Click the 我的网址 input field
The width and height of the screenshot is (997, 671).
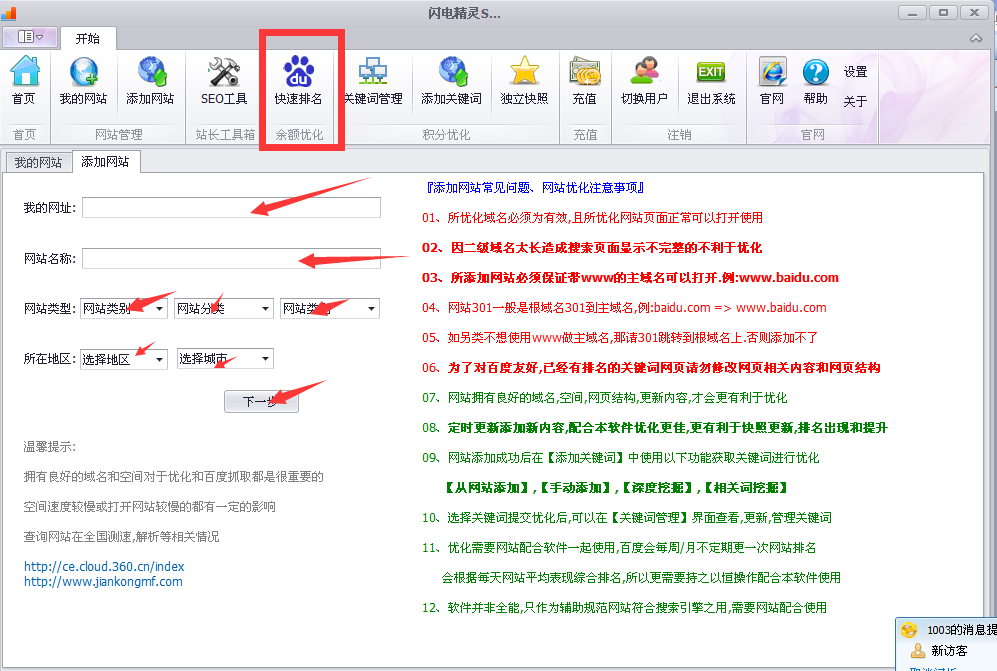pyautogui.click(x=231, y=207)
